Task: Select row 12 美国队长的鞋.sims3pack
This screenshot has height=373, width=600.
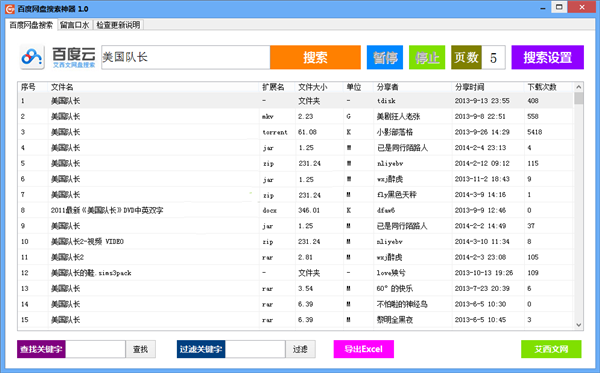Action: (295, 273)
